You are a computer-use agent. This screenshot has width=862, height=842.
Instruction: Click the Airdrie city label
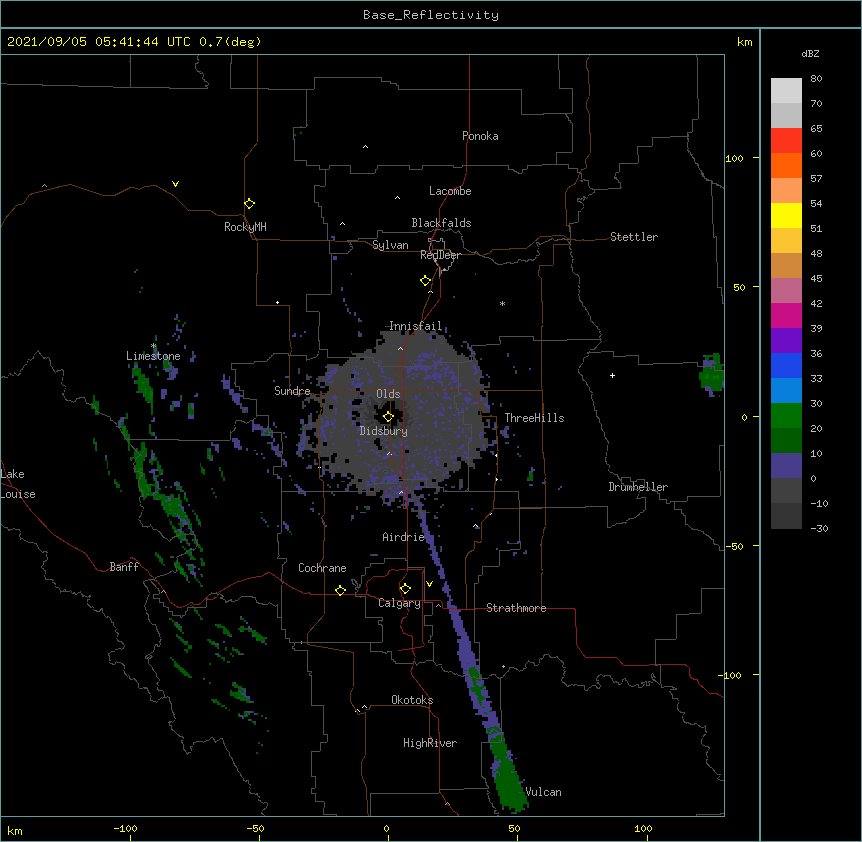[x=404, y=537]
